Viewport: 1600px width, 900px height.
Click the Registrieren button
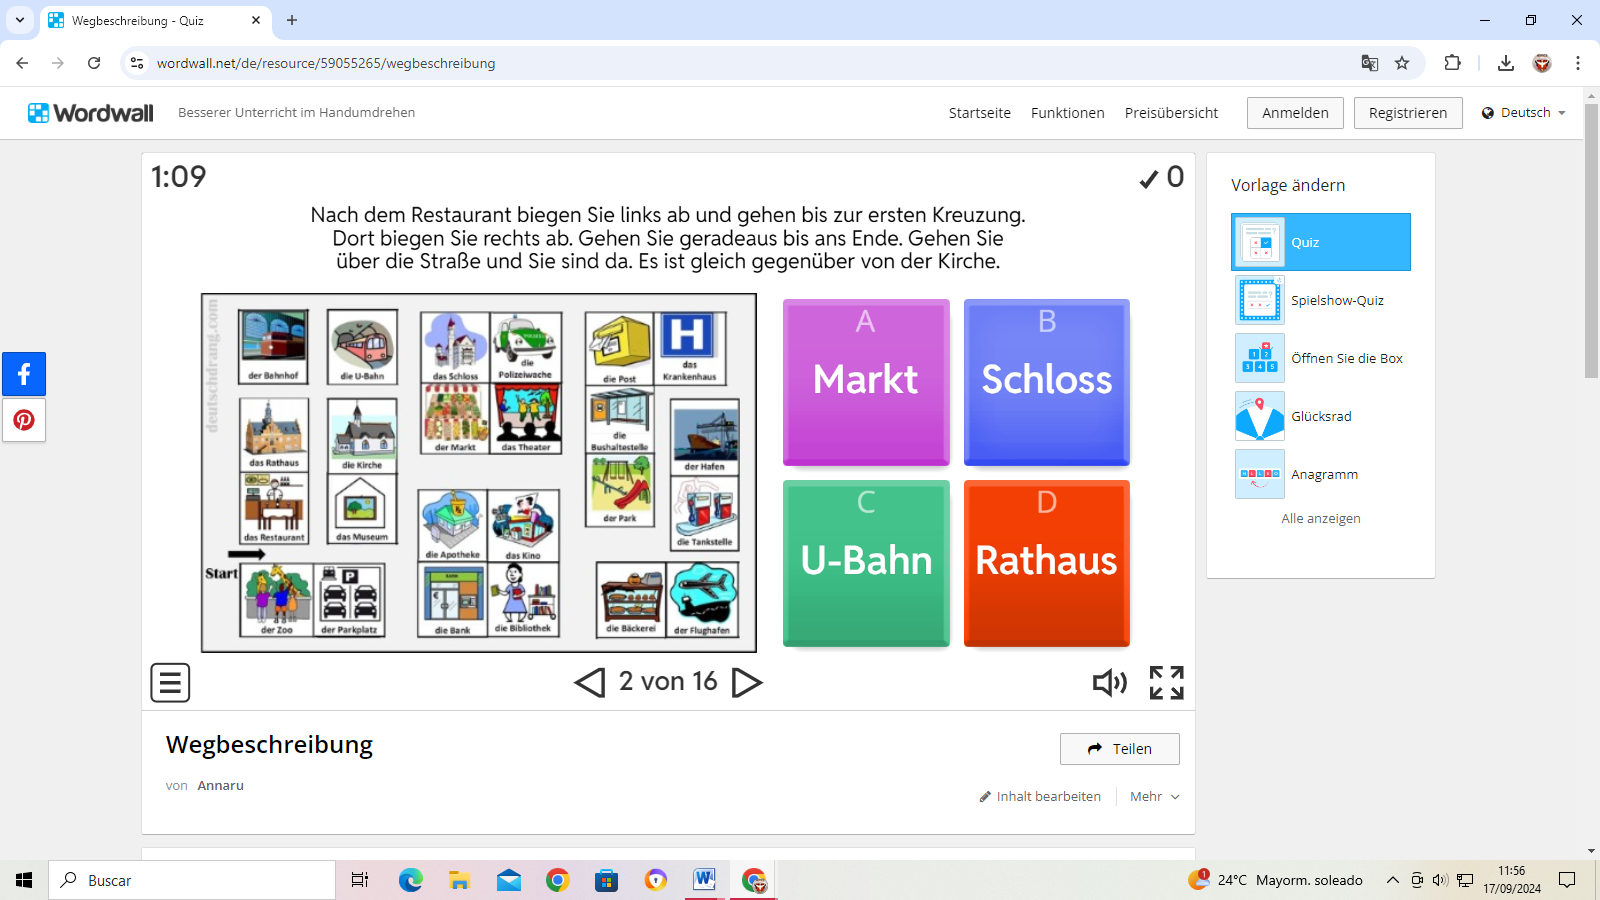click(x=1408, y=113)
